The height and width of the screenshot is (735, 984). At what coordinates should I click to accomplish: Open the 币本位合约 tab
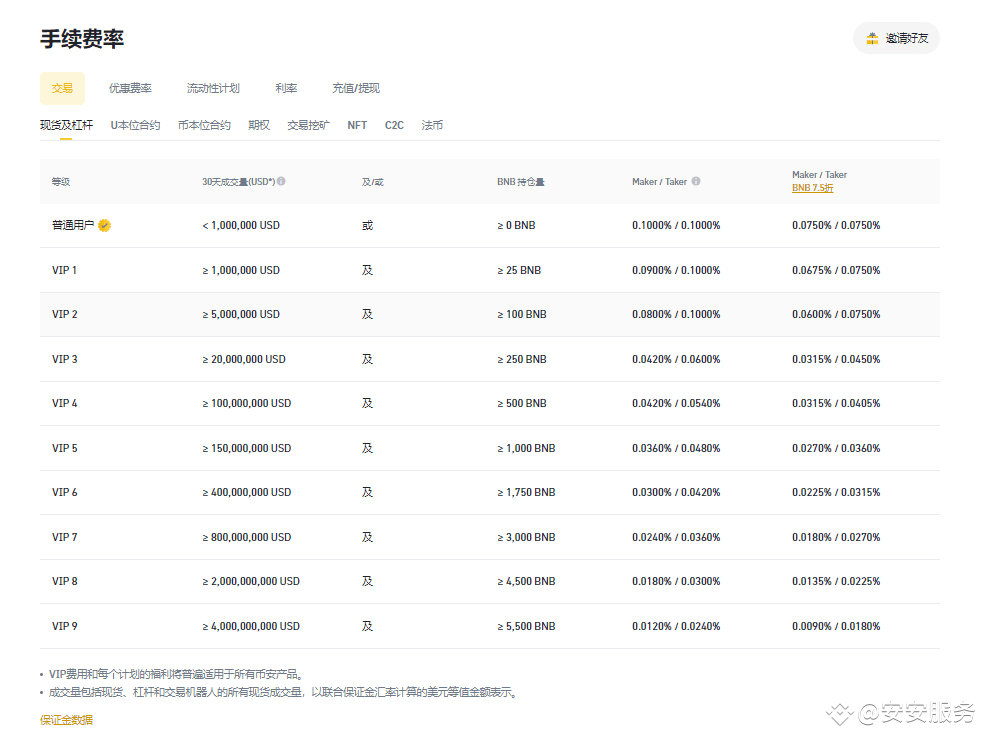pos(203,124)
